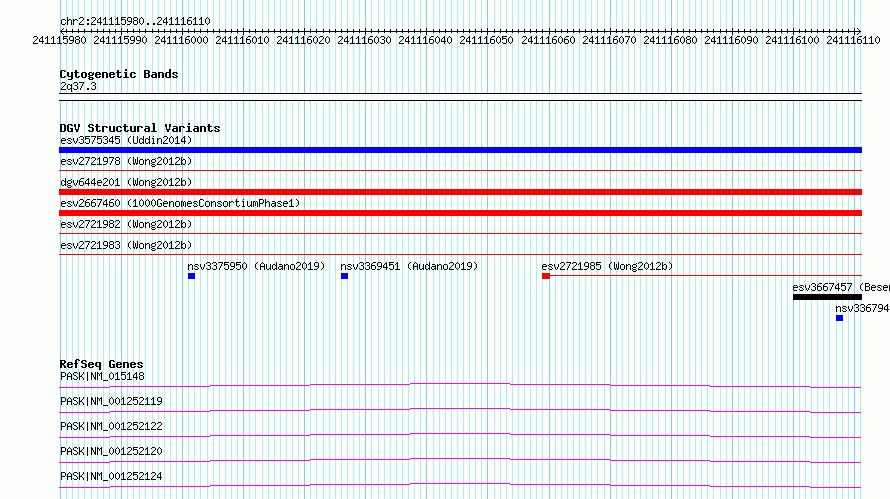Click the nsv336794 label text
The height and width of the screenshot is (499, 890).
[x=862, y=308]
